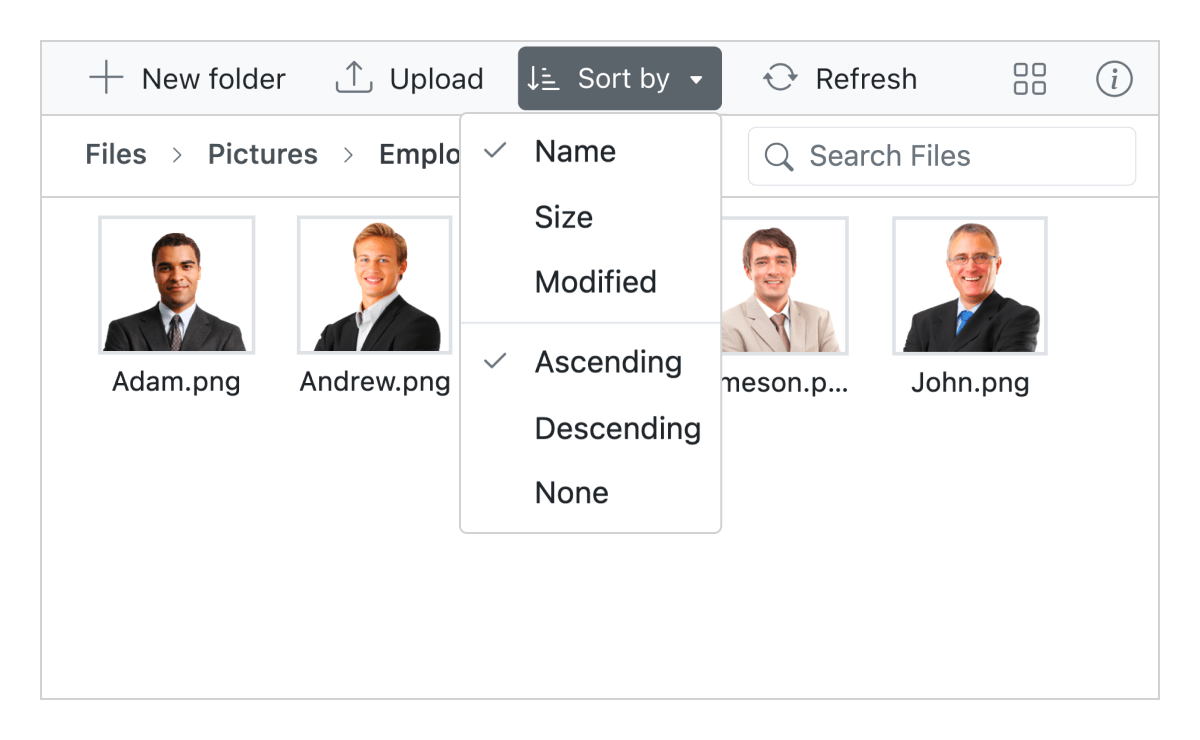Choose Size from the sort menu
Screen dimensions: 1200x740
564,217
